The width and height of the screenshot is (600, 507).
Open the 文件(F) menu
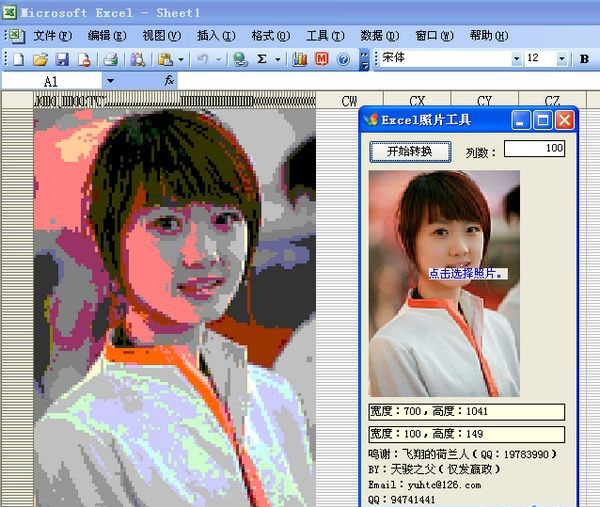[52, 36]
